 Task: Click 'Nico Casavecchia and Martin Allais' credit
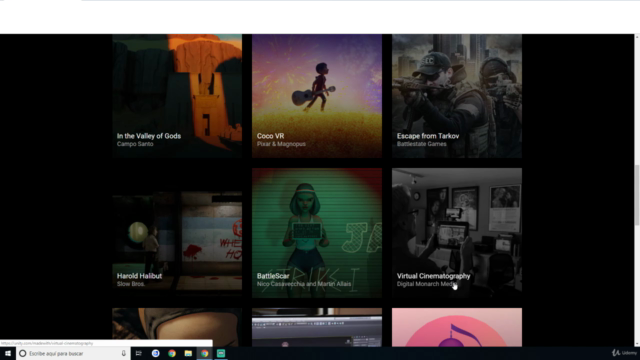pyautogui.click(x=304, y=284)
